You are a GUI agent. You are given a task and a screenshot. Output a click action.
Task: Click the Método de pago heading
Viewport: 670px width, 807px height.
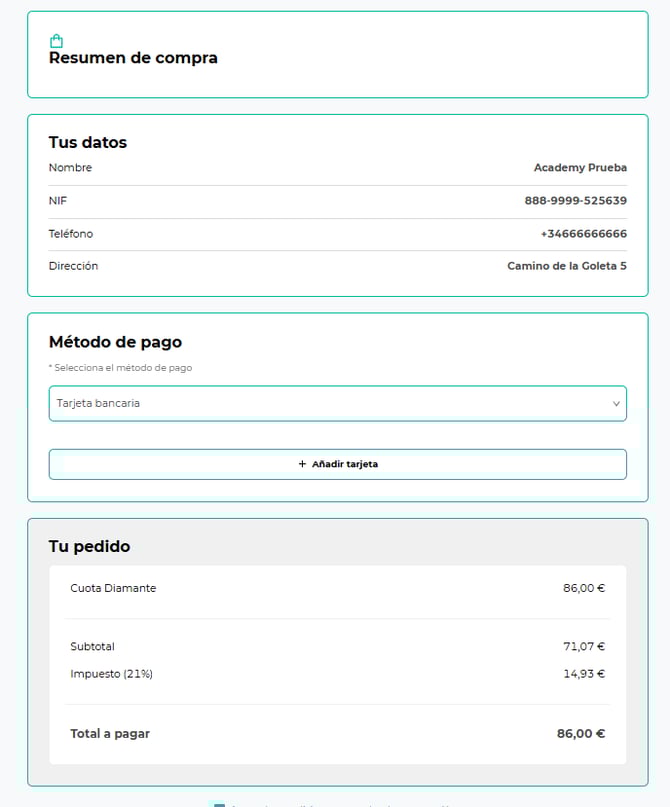point(115,342)
